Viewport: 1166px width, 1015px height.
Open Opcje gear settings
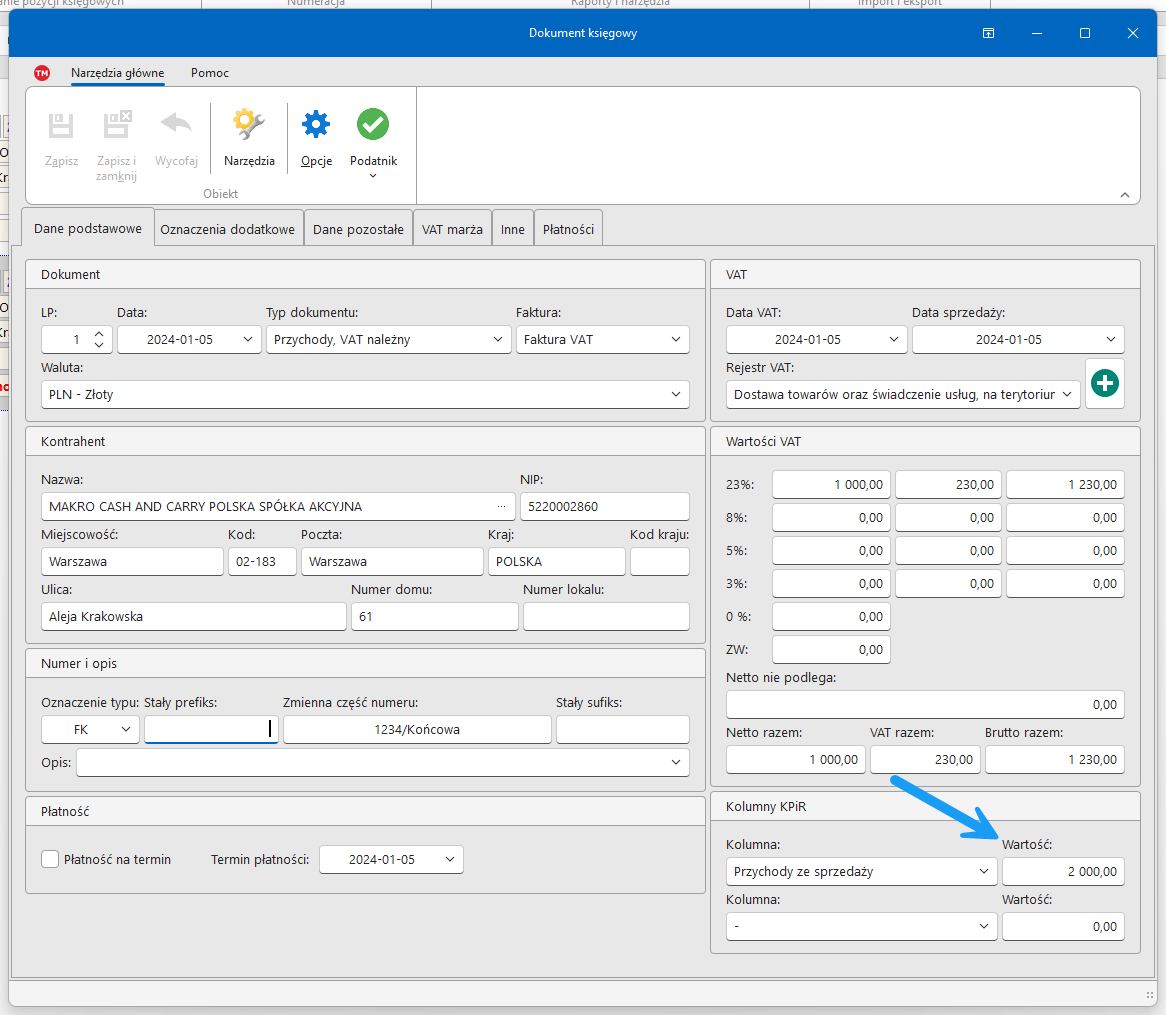click(316, 125)
